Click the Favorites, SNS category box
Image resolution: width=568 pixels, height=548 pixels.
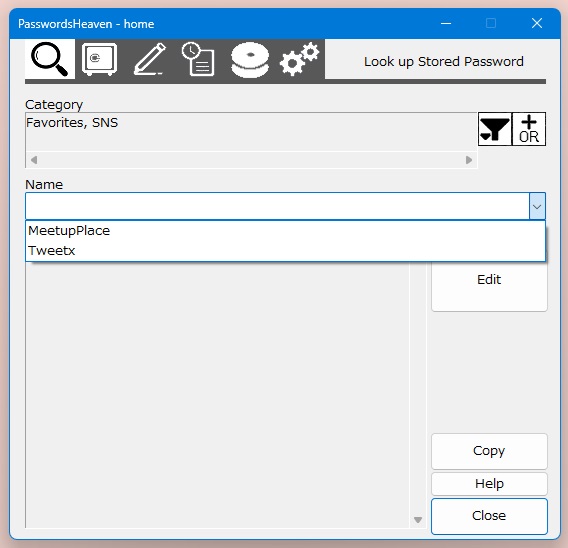click(x=251, y=132)
